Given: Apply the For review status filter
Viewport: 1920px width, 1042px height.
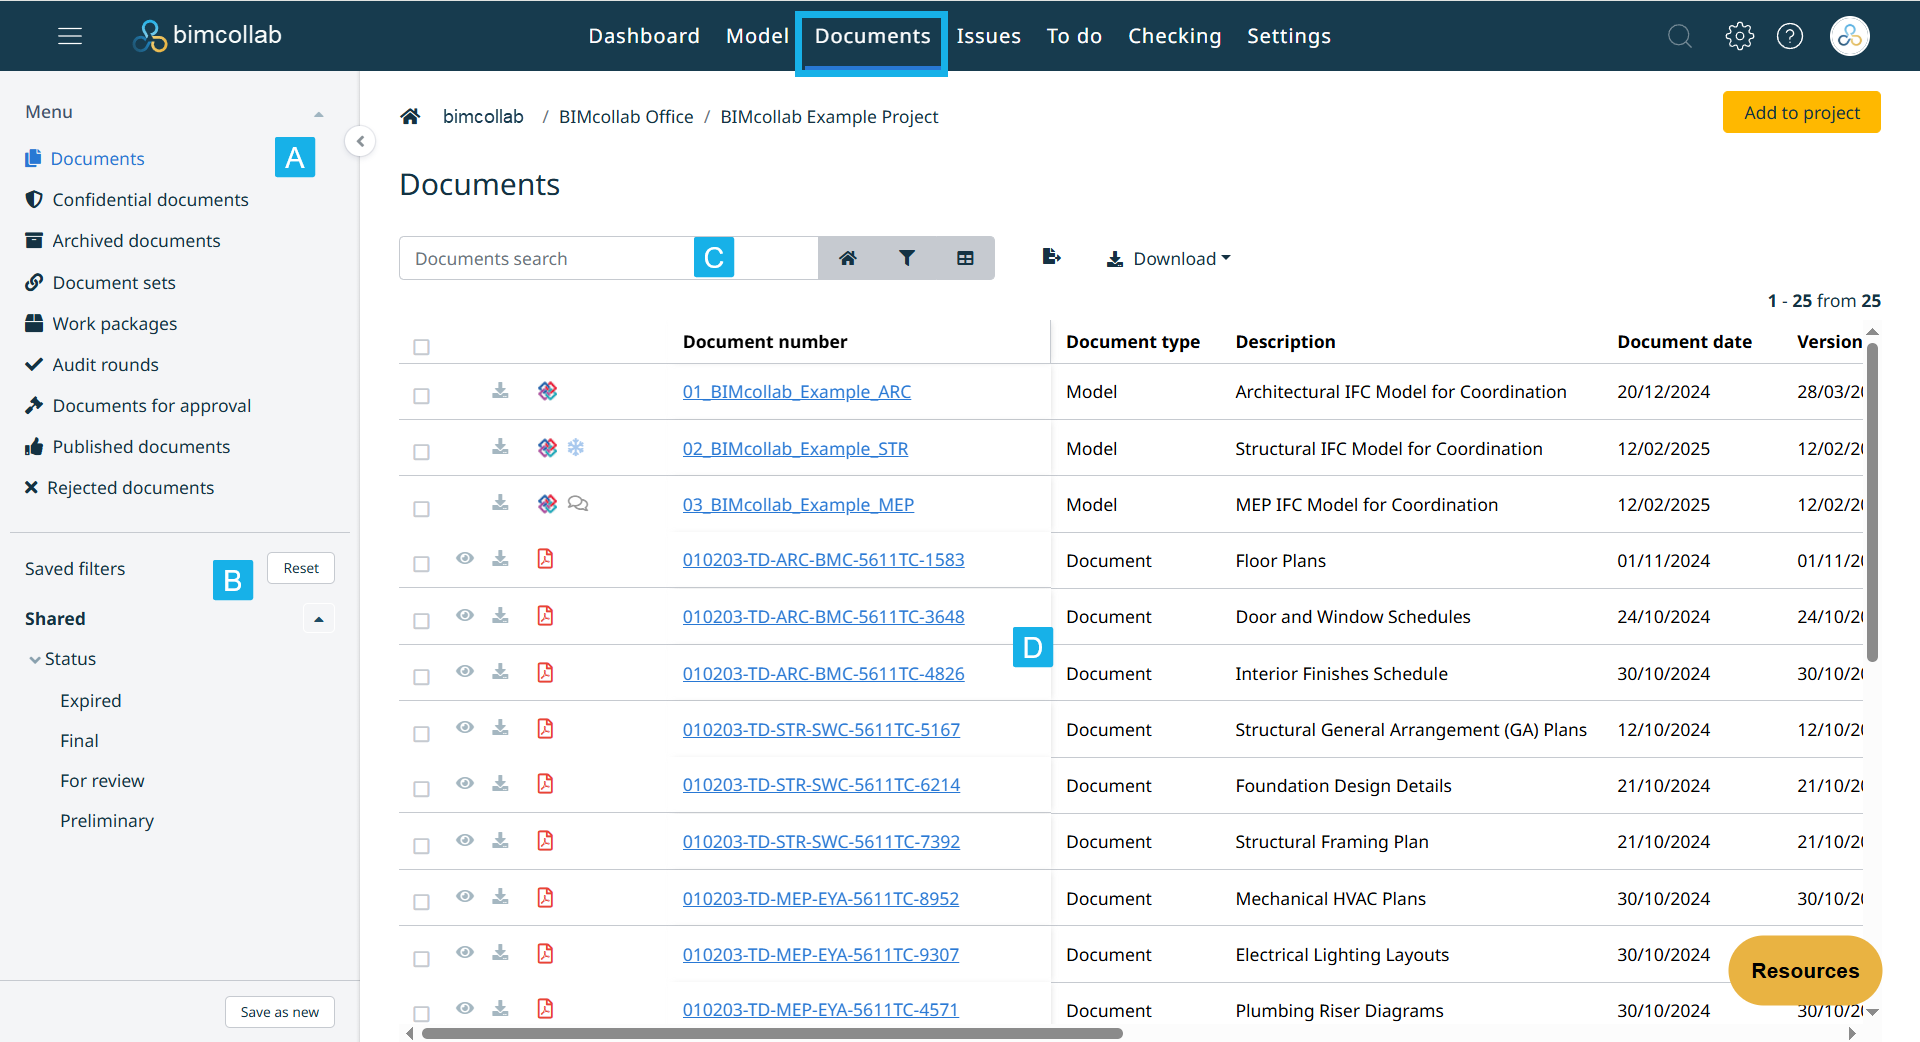Looking at the screenshot, I should pyautogui.click(x=102, y=781).
